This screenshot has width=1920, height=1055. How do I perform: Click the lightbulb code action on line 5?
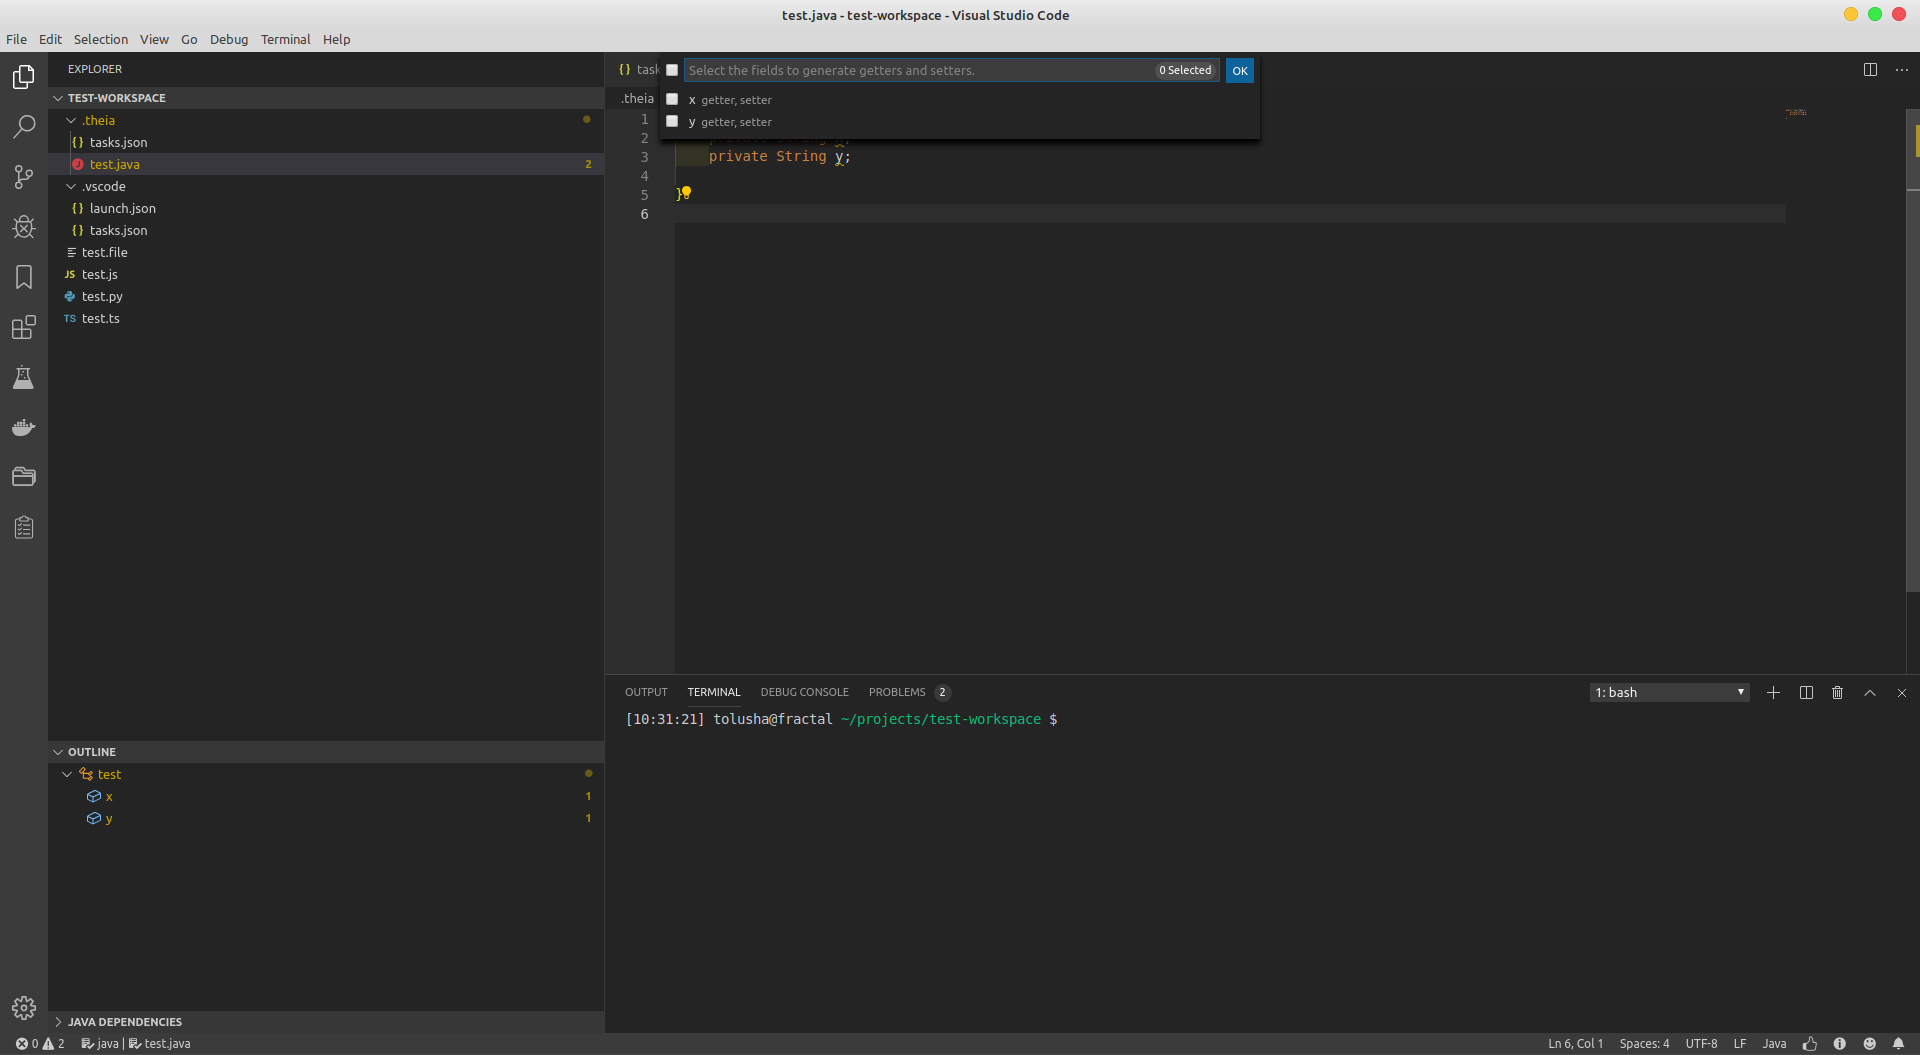[686, 193]
